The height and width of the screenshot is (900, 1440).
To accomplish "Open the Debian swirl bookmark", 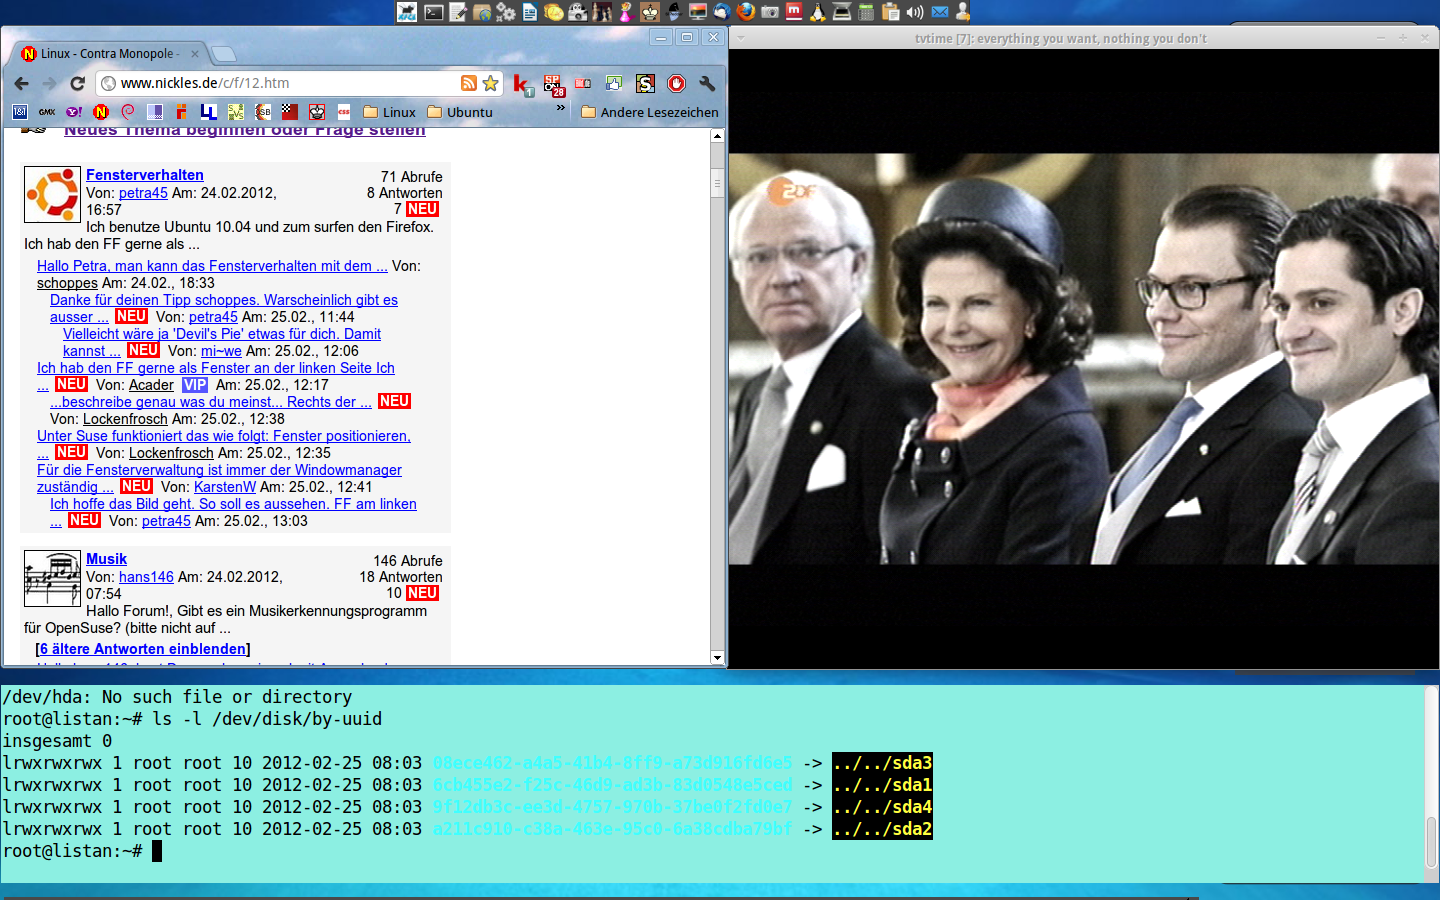I will click(128, 112).
